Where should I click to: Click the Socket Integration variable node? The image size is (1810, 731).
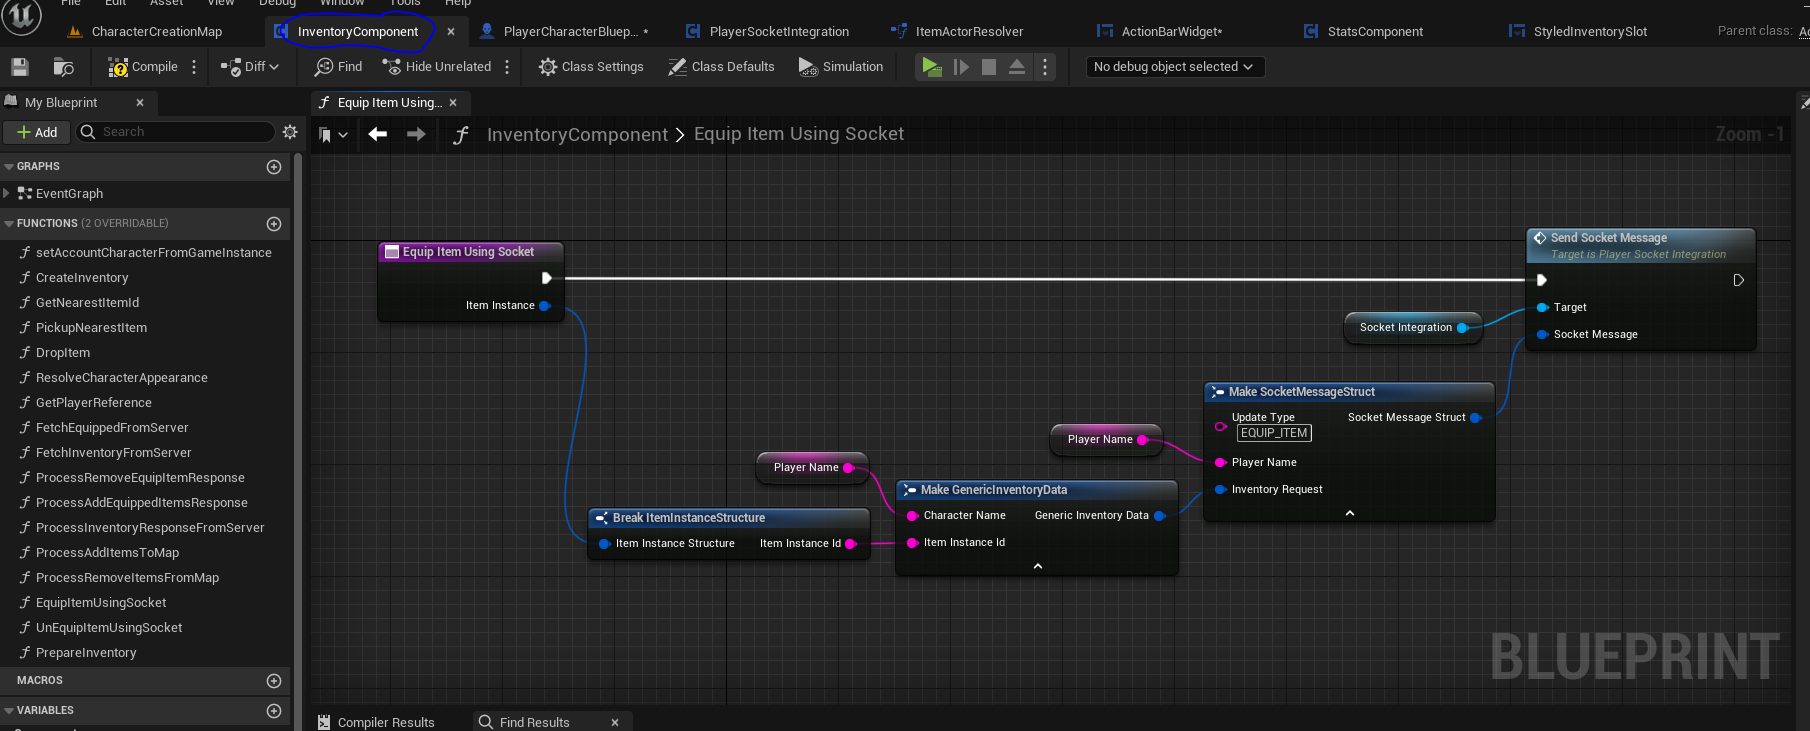pyautogui.click(x=1414, y=327)
